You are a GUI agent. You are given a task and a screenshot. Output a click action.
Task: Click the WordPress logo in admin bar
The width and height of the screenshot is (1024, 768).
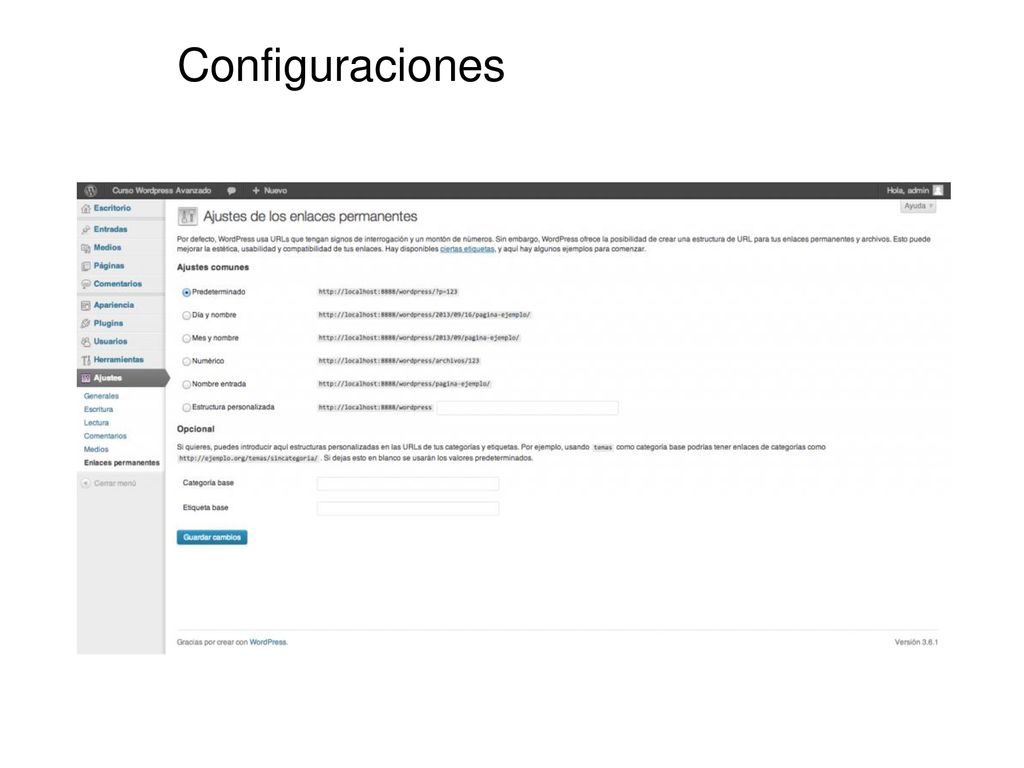[91, 191]
